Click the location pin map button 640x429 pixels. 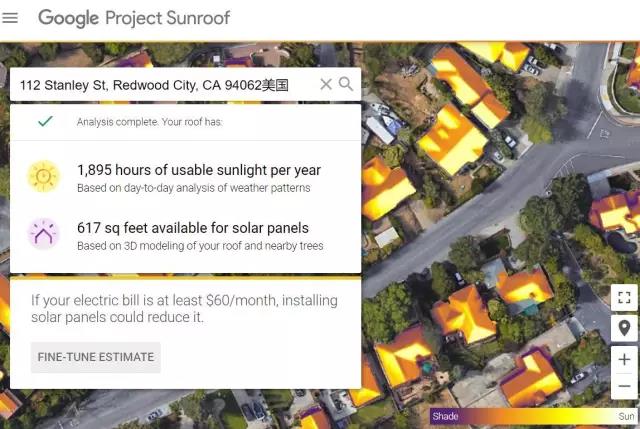(624, 328)
